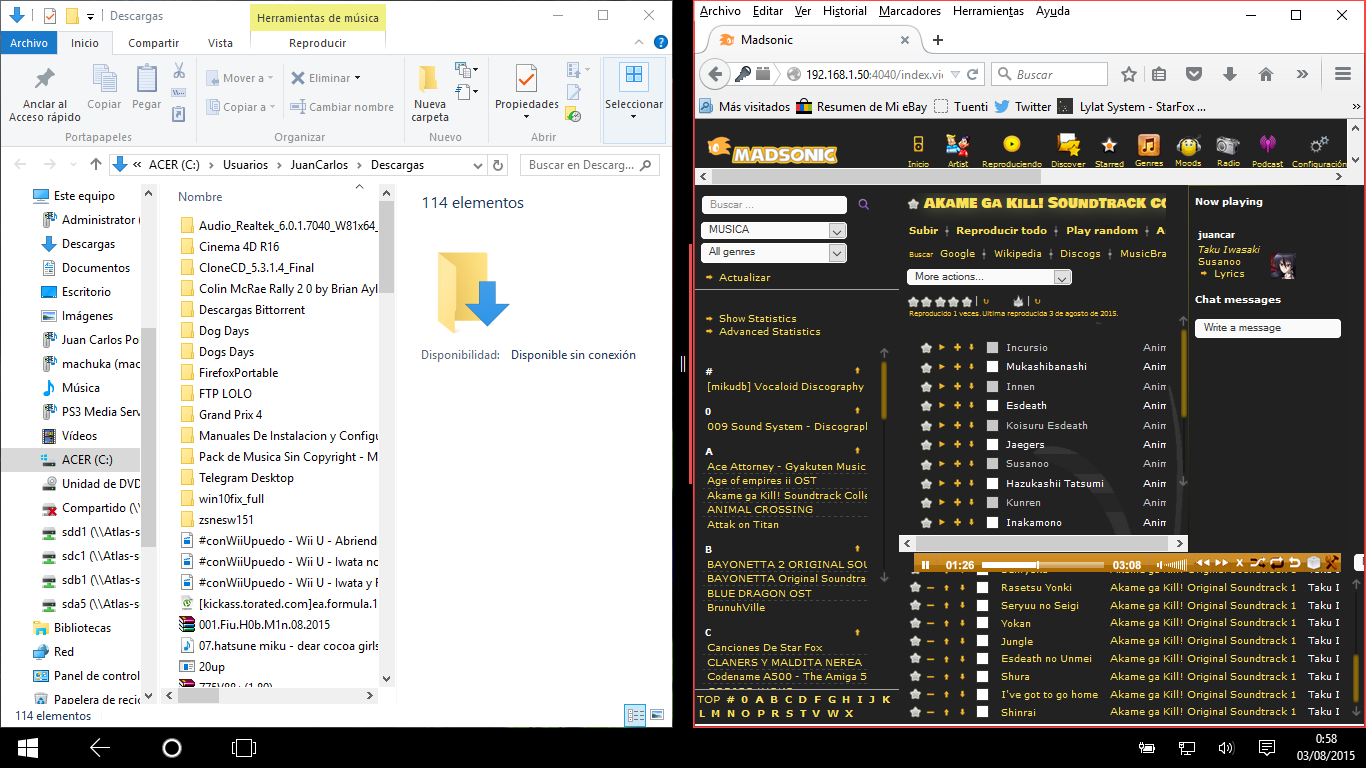Click Cut scissors icon in Explorer ribbon

coord(179,71)
